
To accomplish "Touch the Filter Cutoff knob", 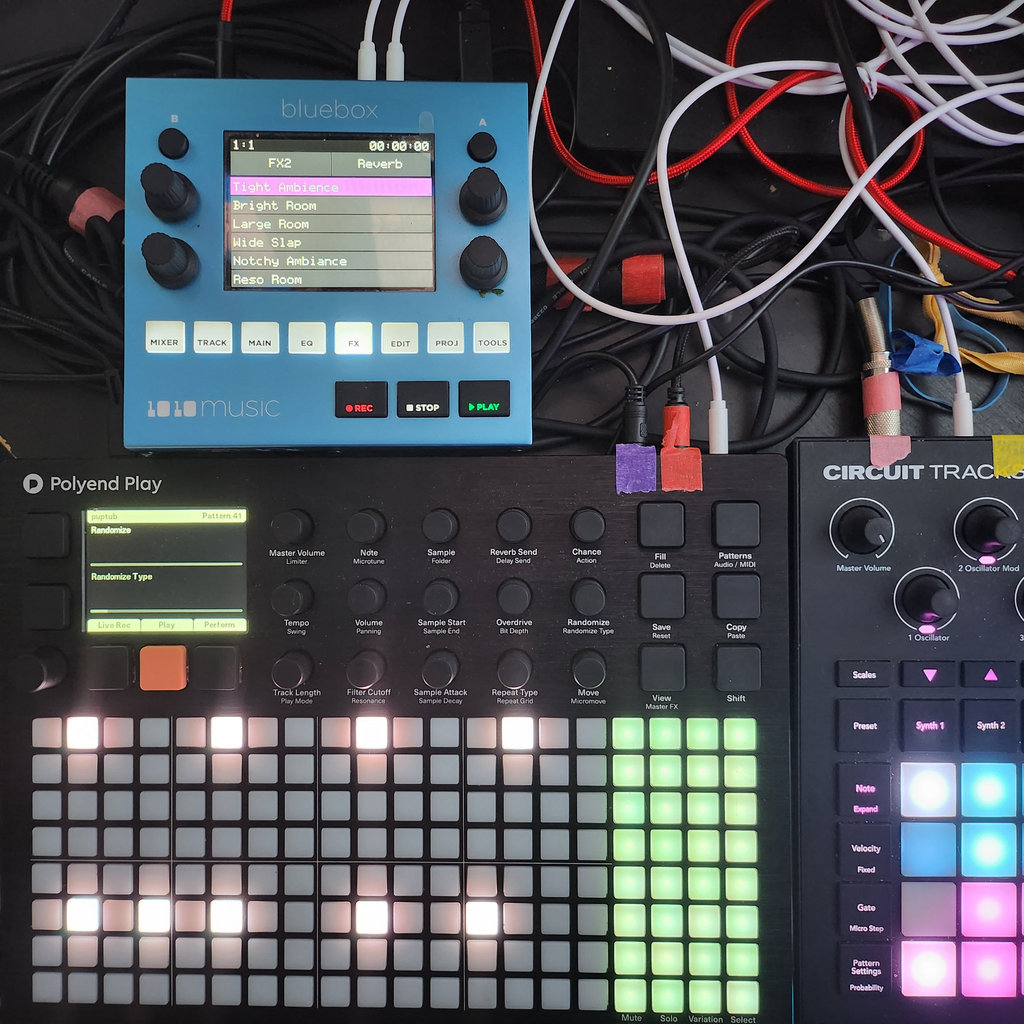I will (x=366, y=668).
